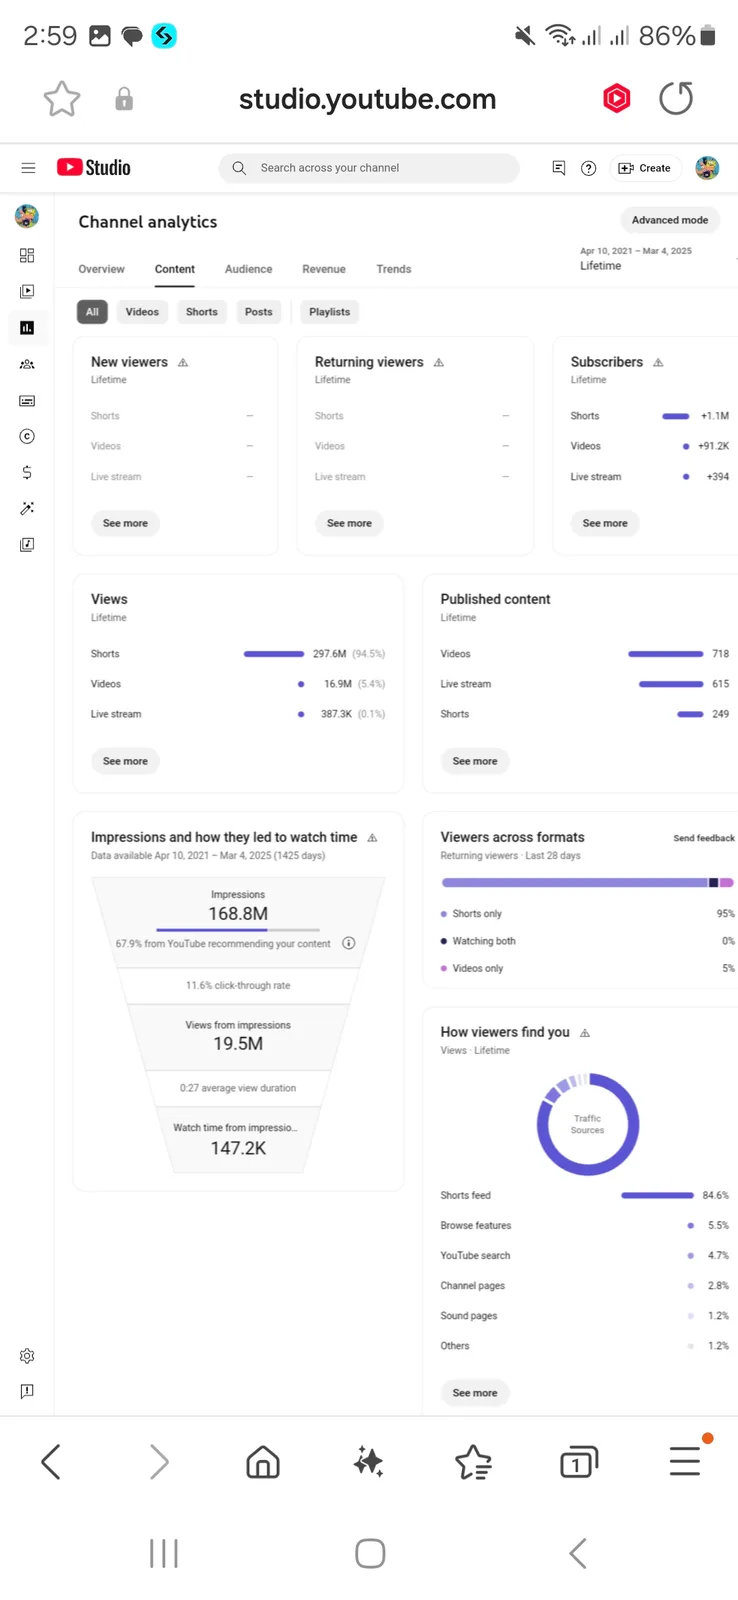The width and height of the screenshot is (738, 1600).
Task: Click warning icon next to Returning viewers
Action: point(439,363)
